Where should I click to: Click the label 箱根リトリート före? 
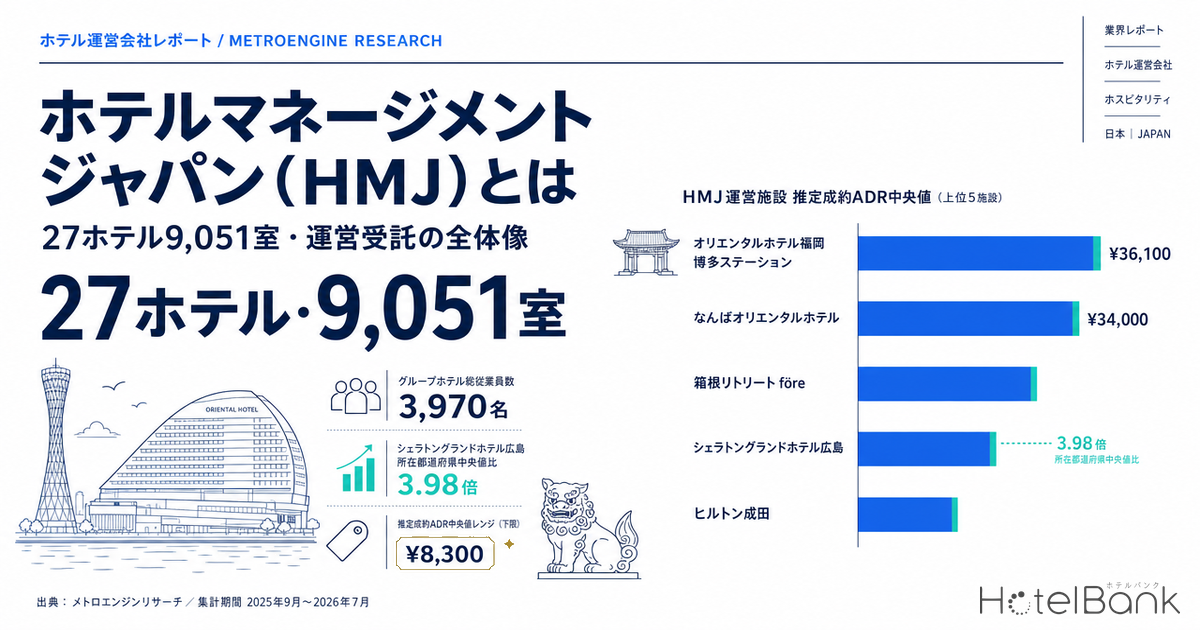coord(749,383)
